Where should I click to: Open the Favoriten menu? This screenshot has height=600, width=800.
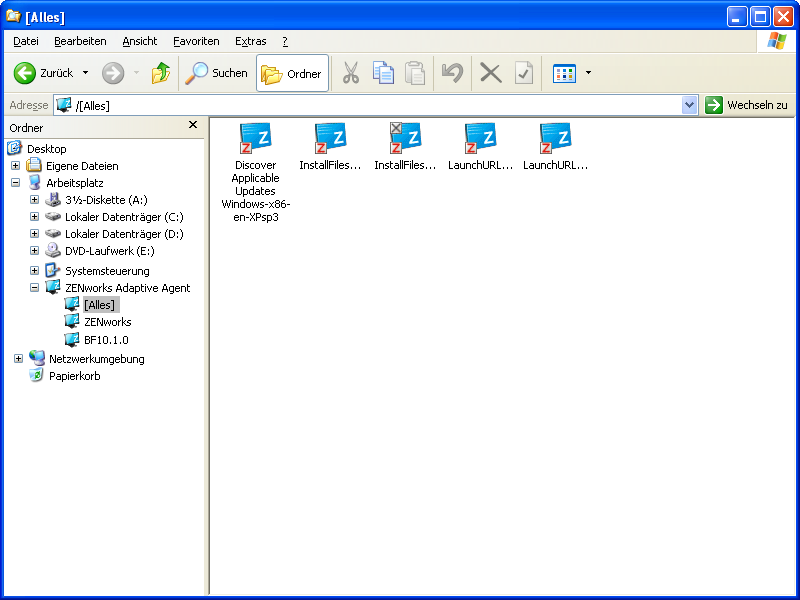click(196, 41)
